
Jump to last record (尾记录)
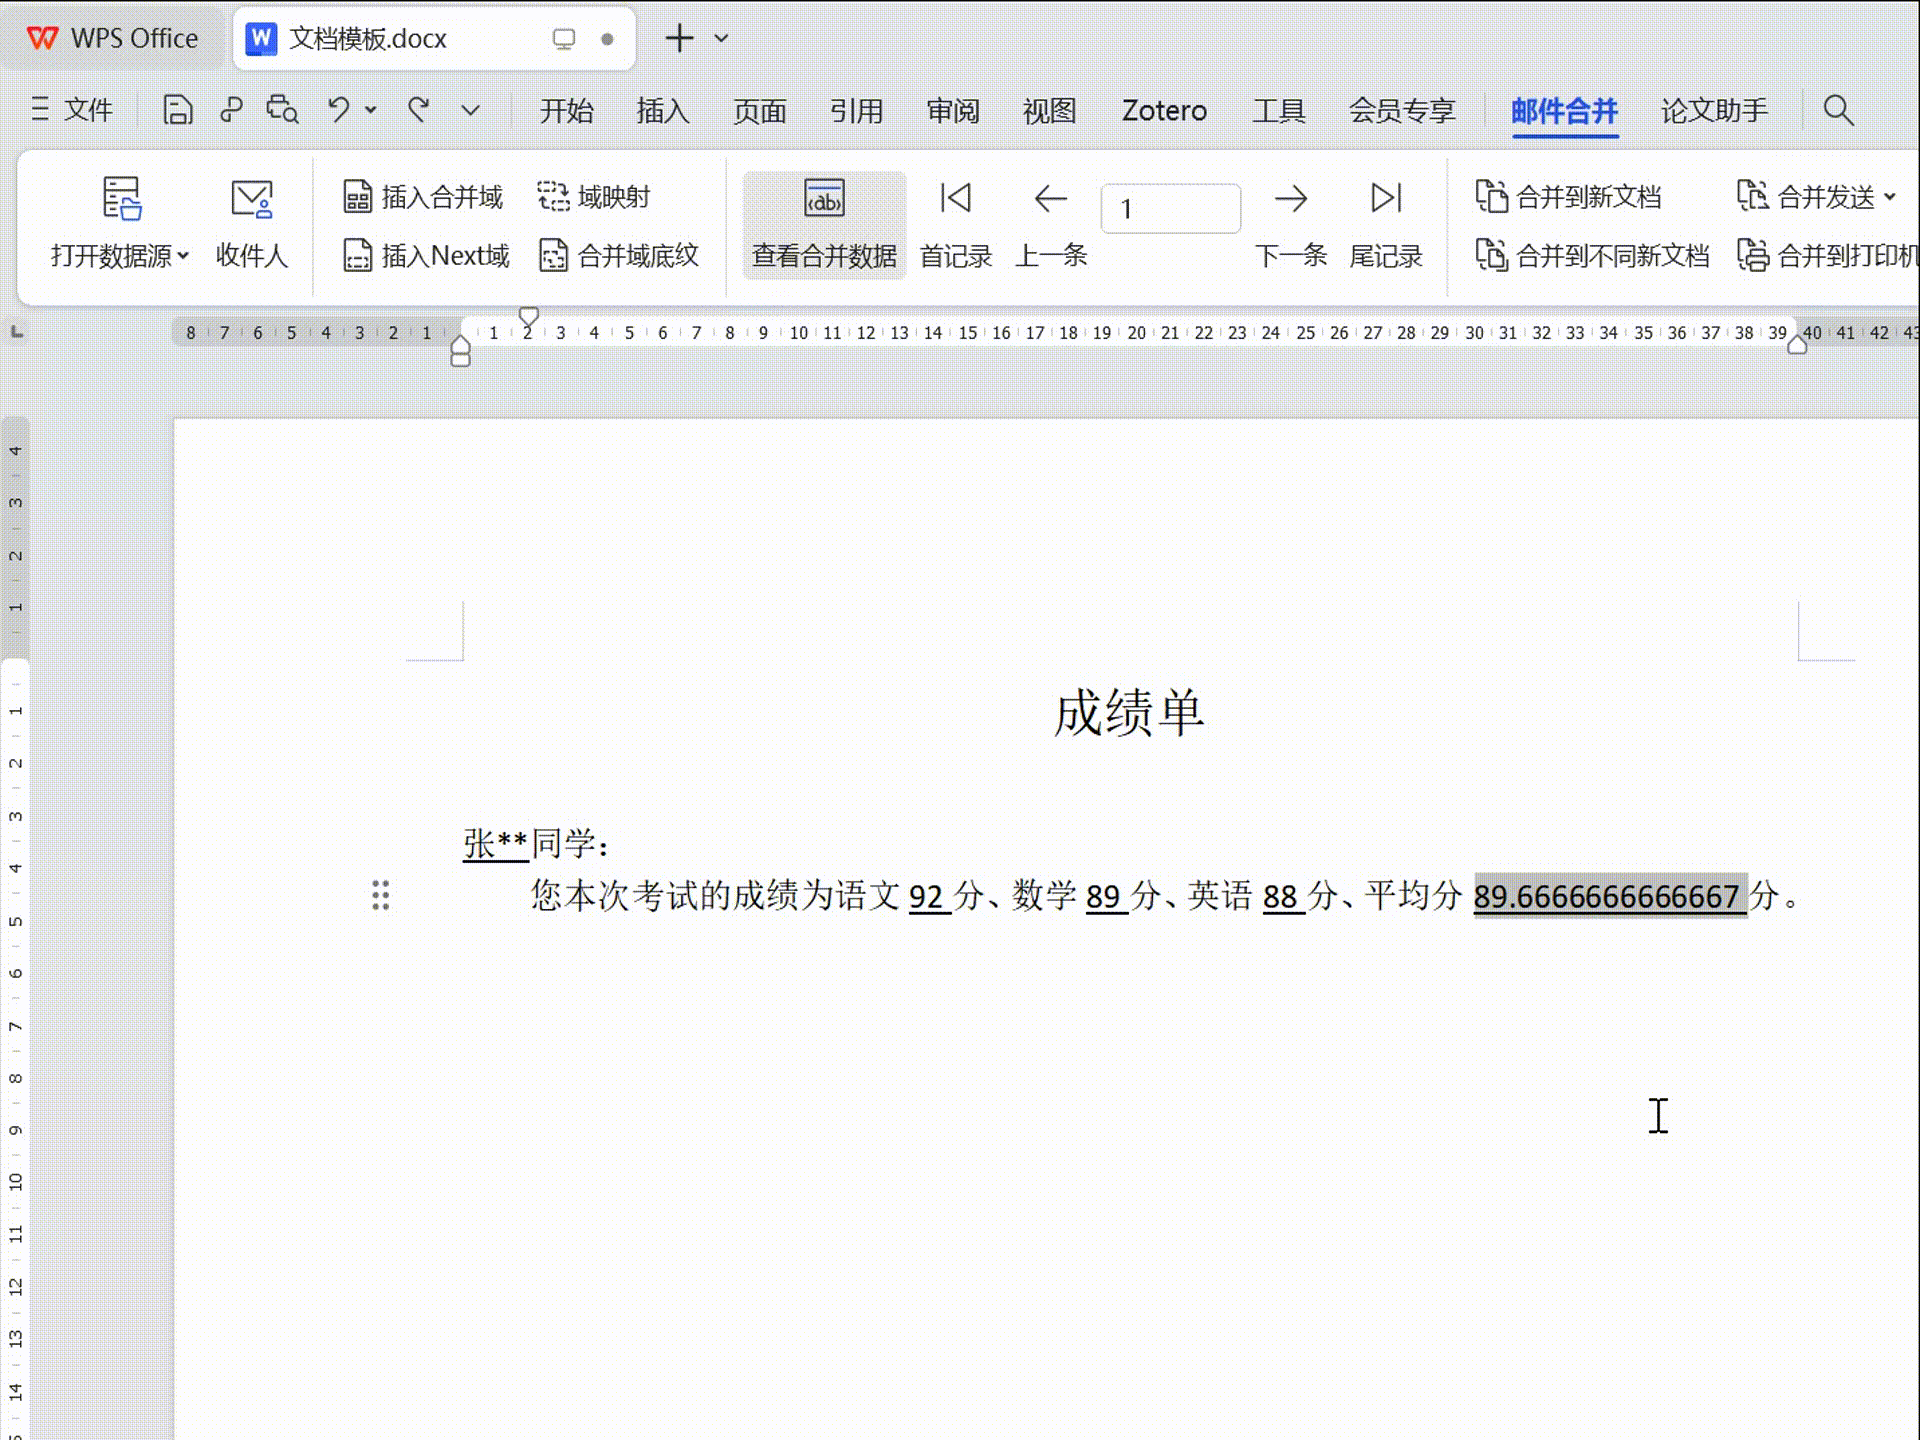tap(1385, 199)
